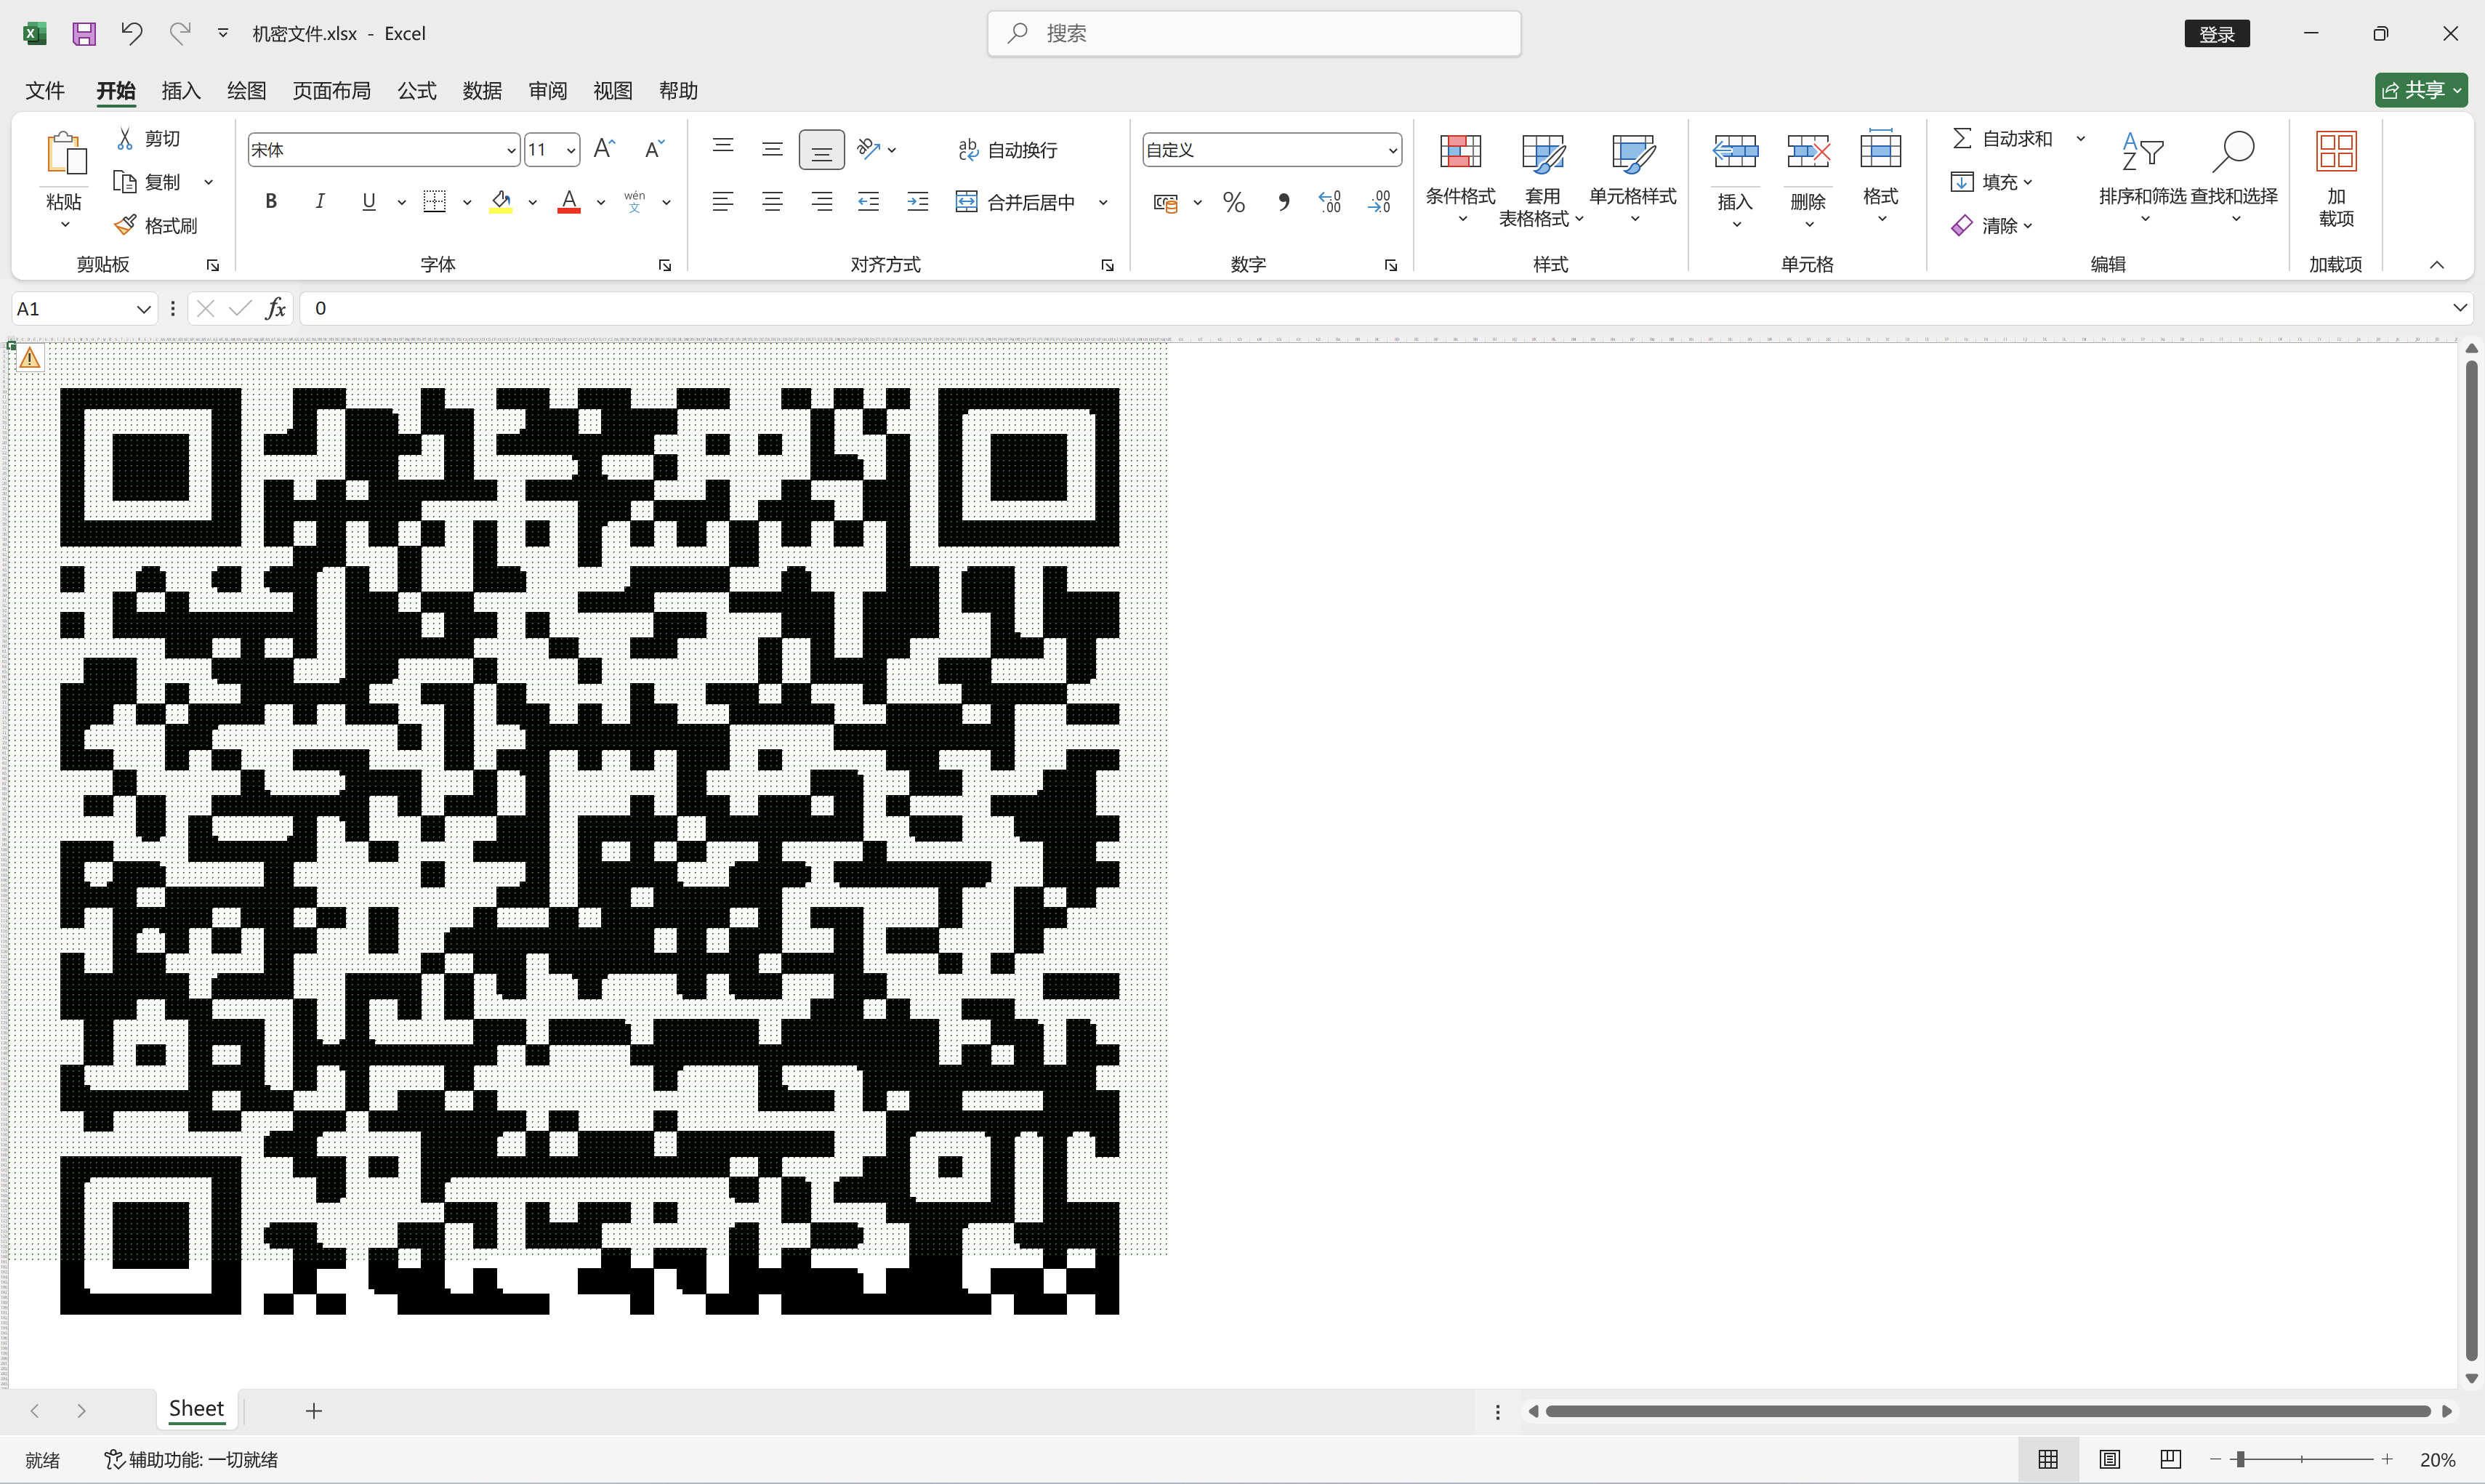Toggle Wrap Text (自动换行)
The width and height of the screenshot is (2485, 1484).
pos(1007,150)
